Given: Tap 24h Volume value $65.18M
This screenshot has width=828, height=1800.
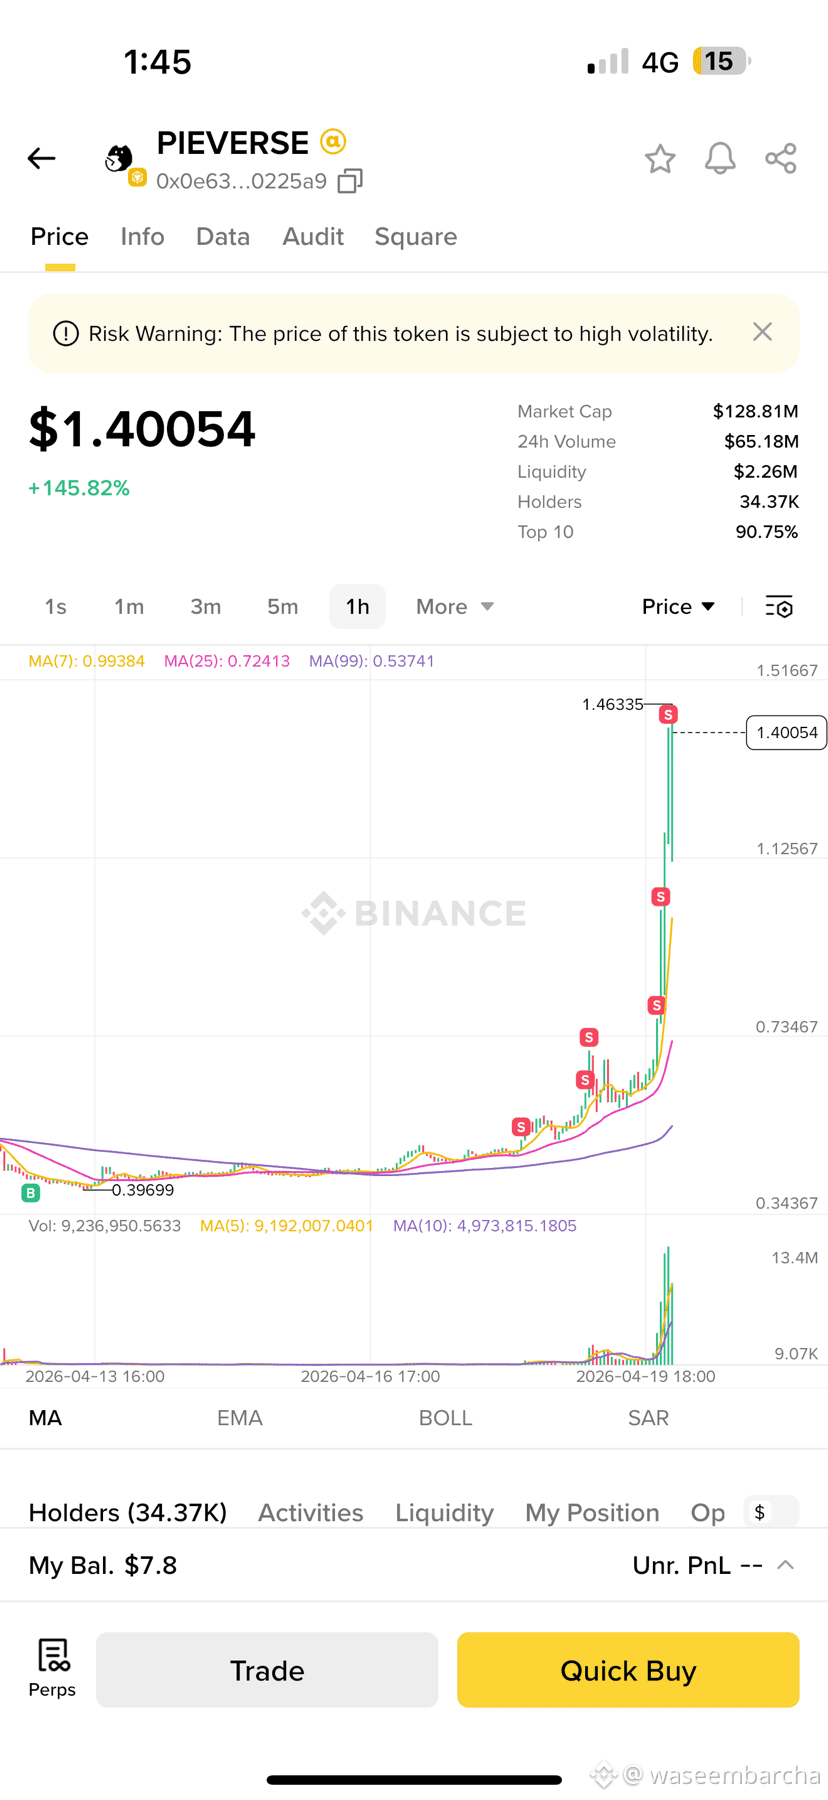Looking at the screenshot, I should pyautogui.click(x=761, y=441).
